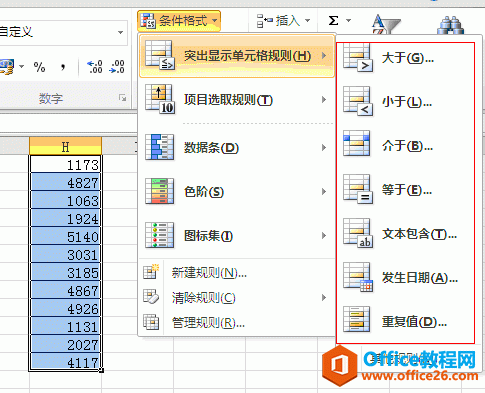Click the Σ AutoSum icon
The image size is (485, 393).
pos(333,21)
